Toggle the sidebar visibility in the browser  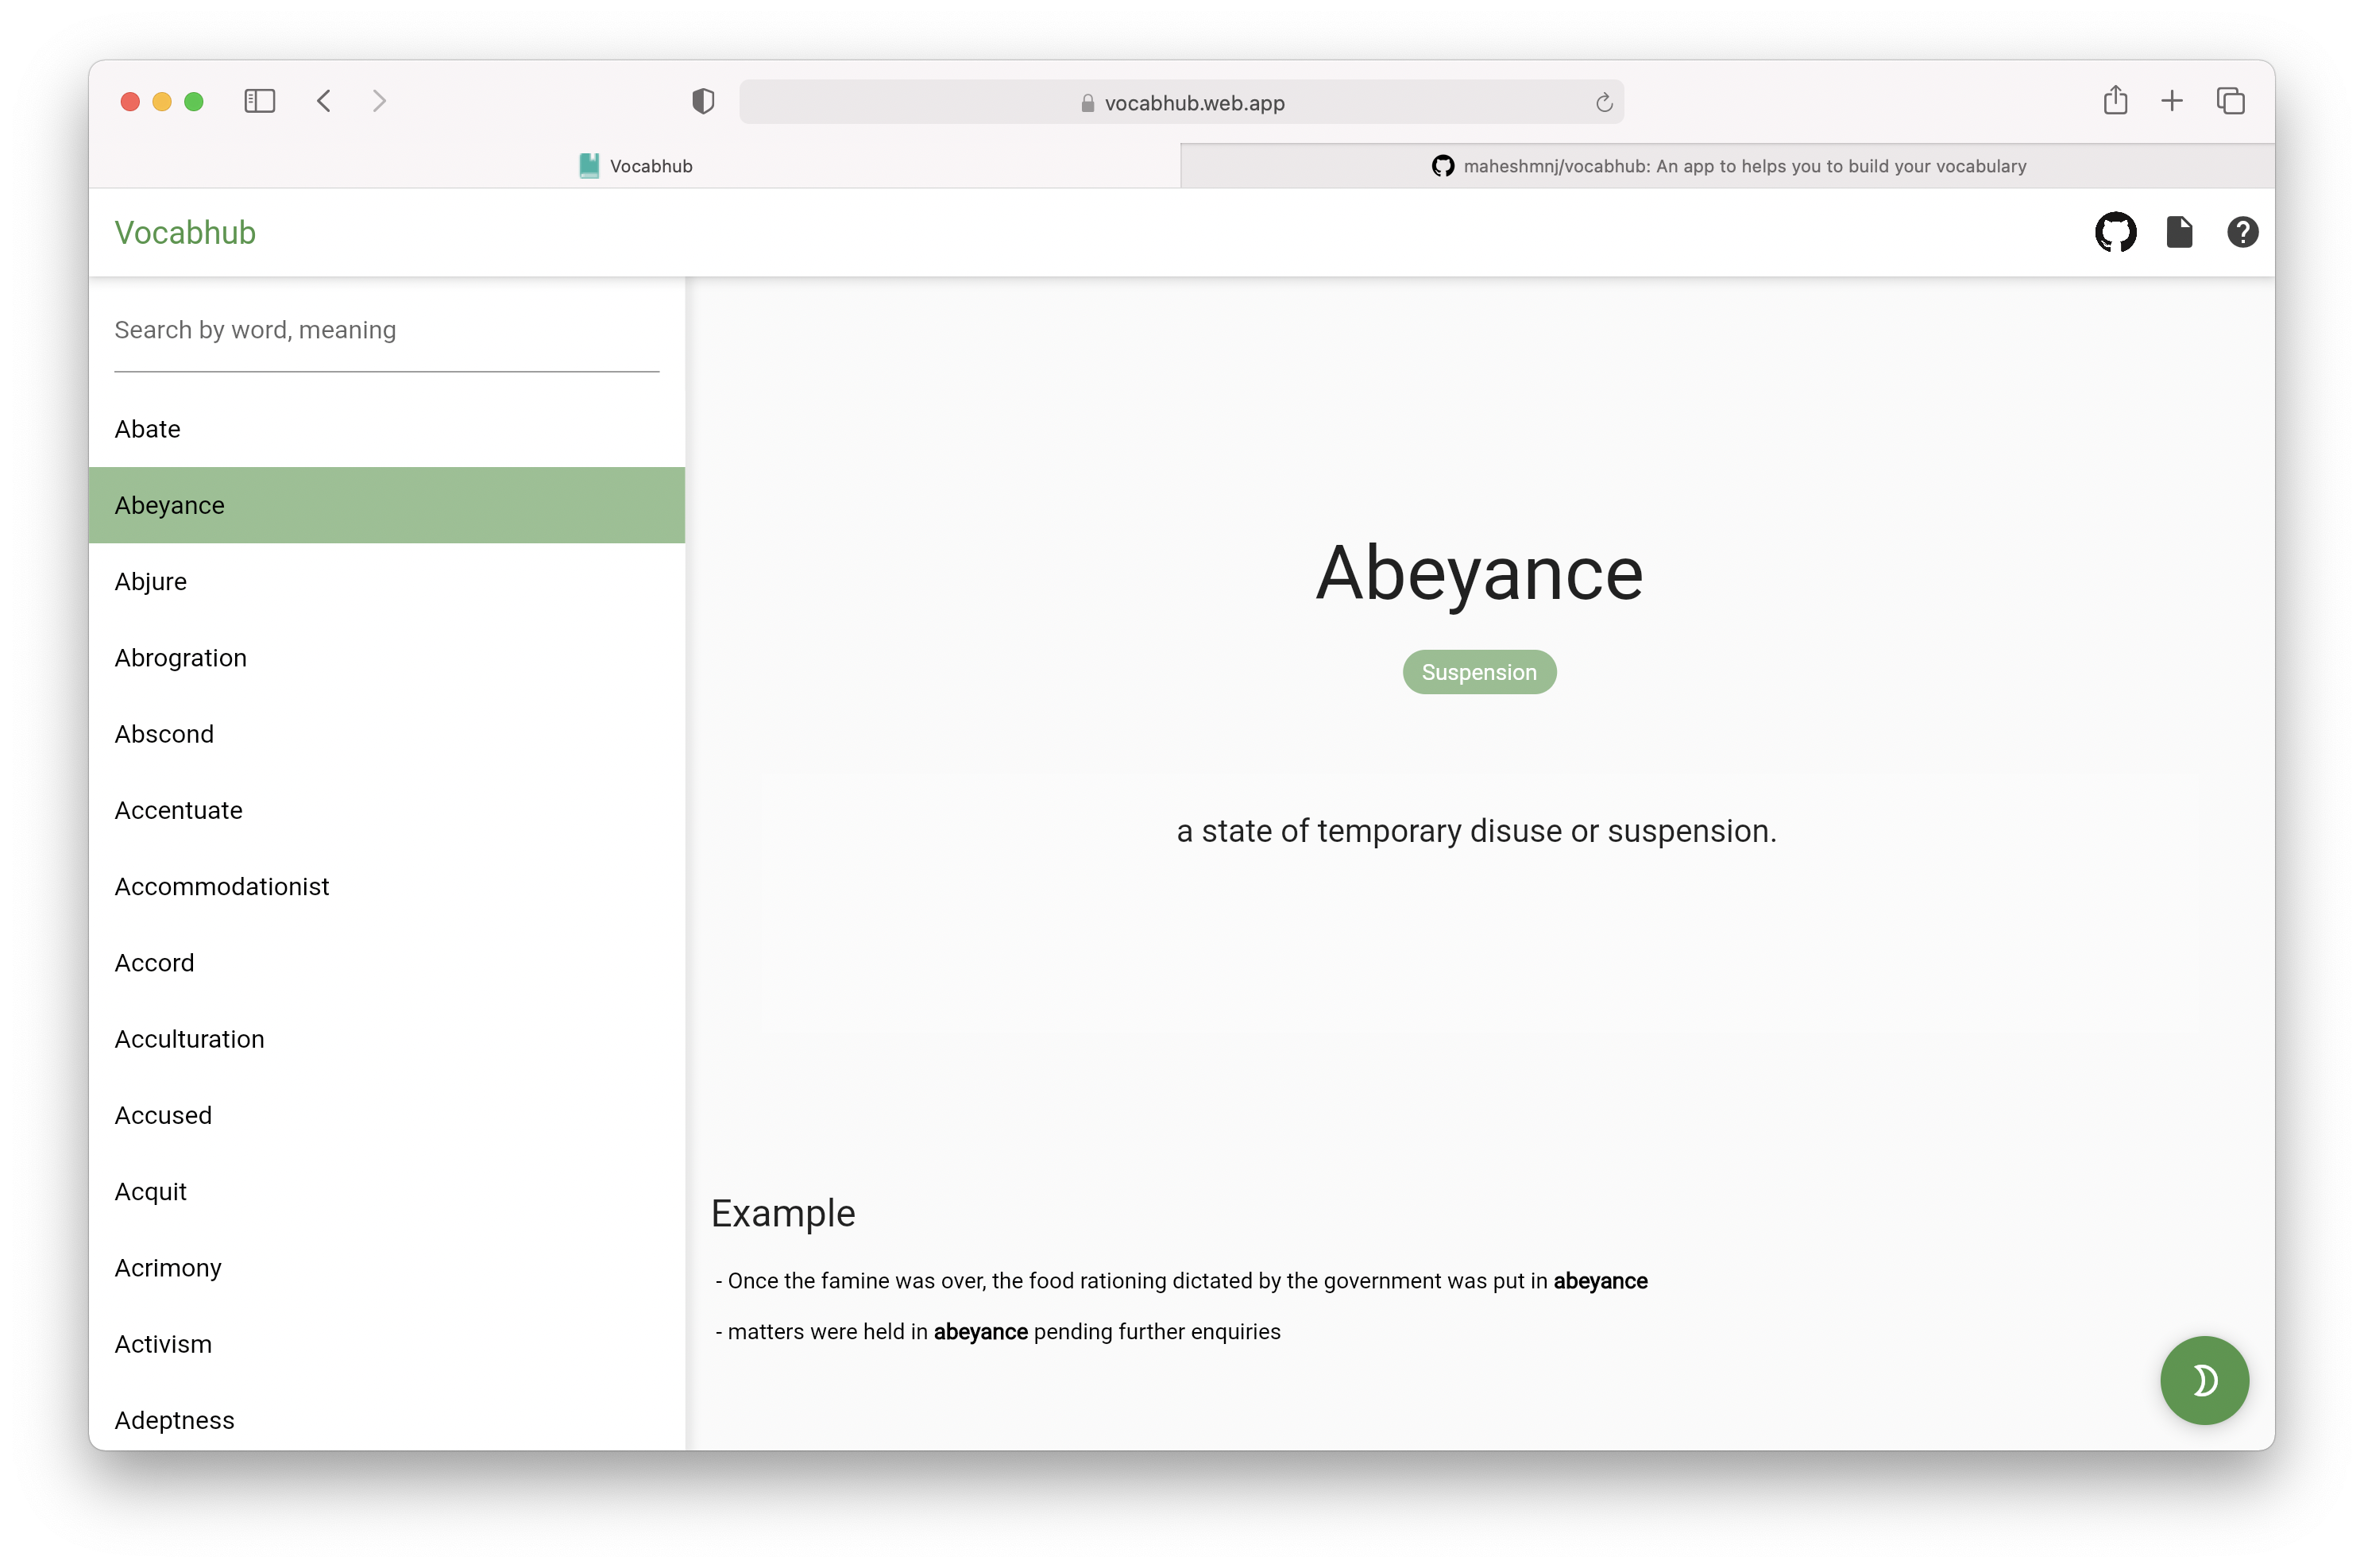pyautogui.click(x=259, y=101)
